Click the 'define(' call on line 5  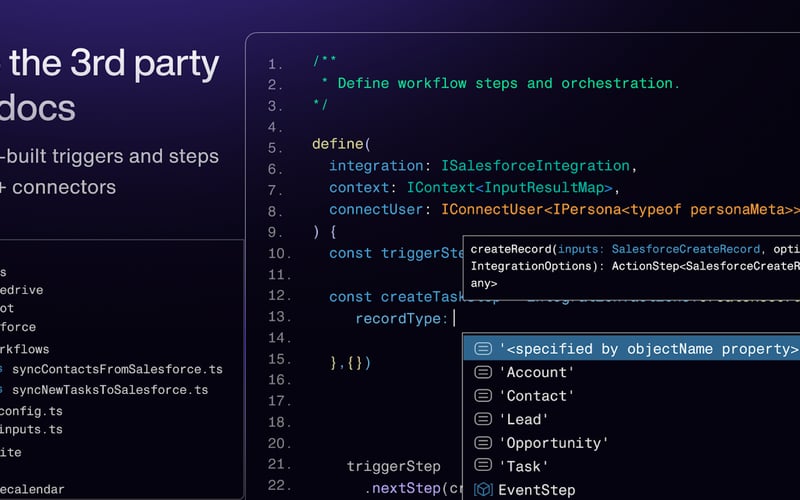(x=341, y=144)
